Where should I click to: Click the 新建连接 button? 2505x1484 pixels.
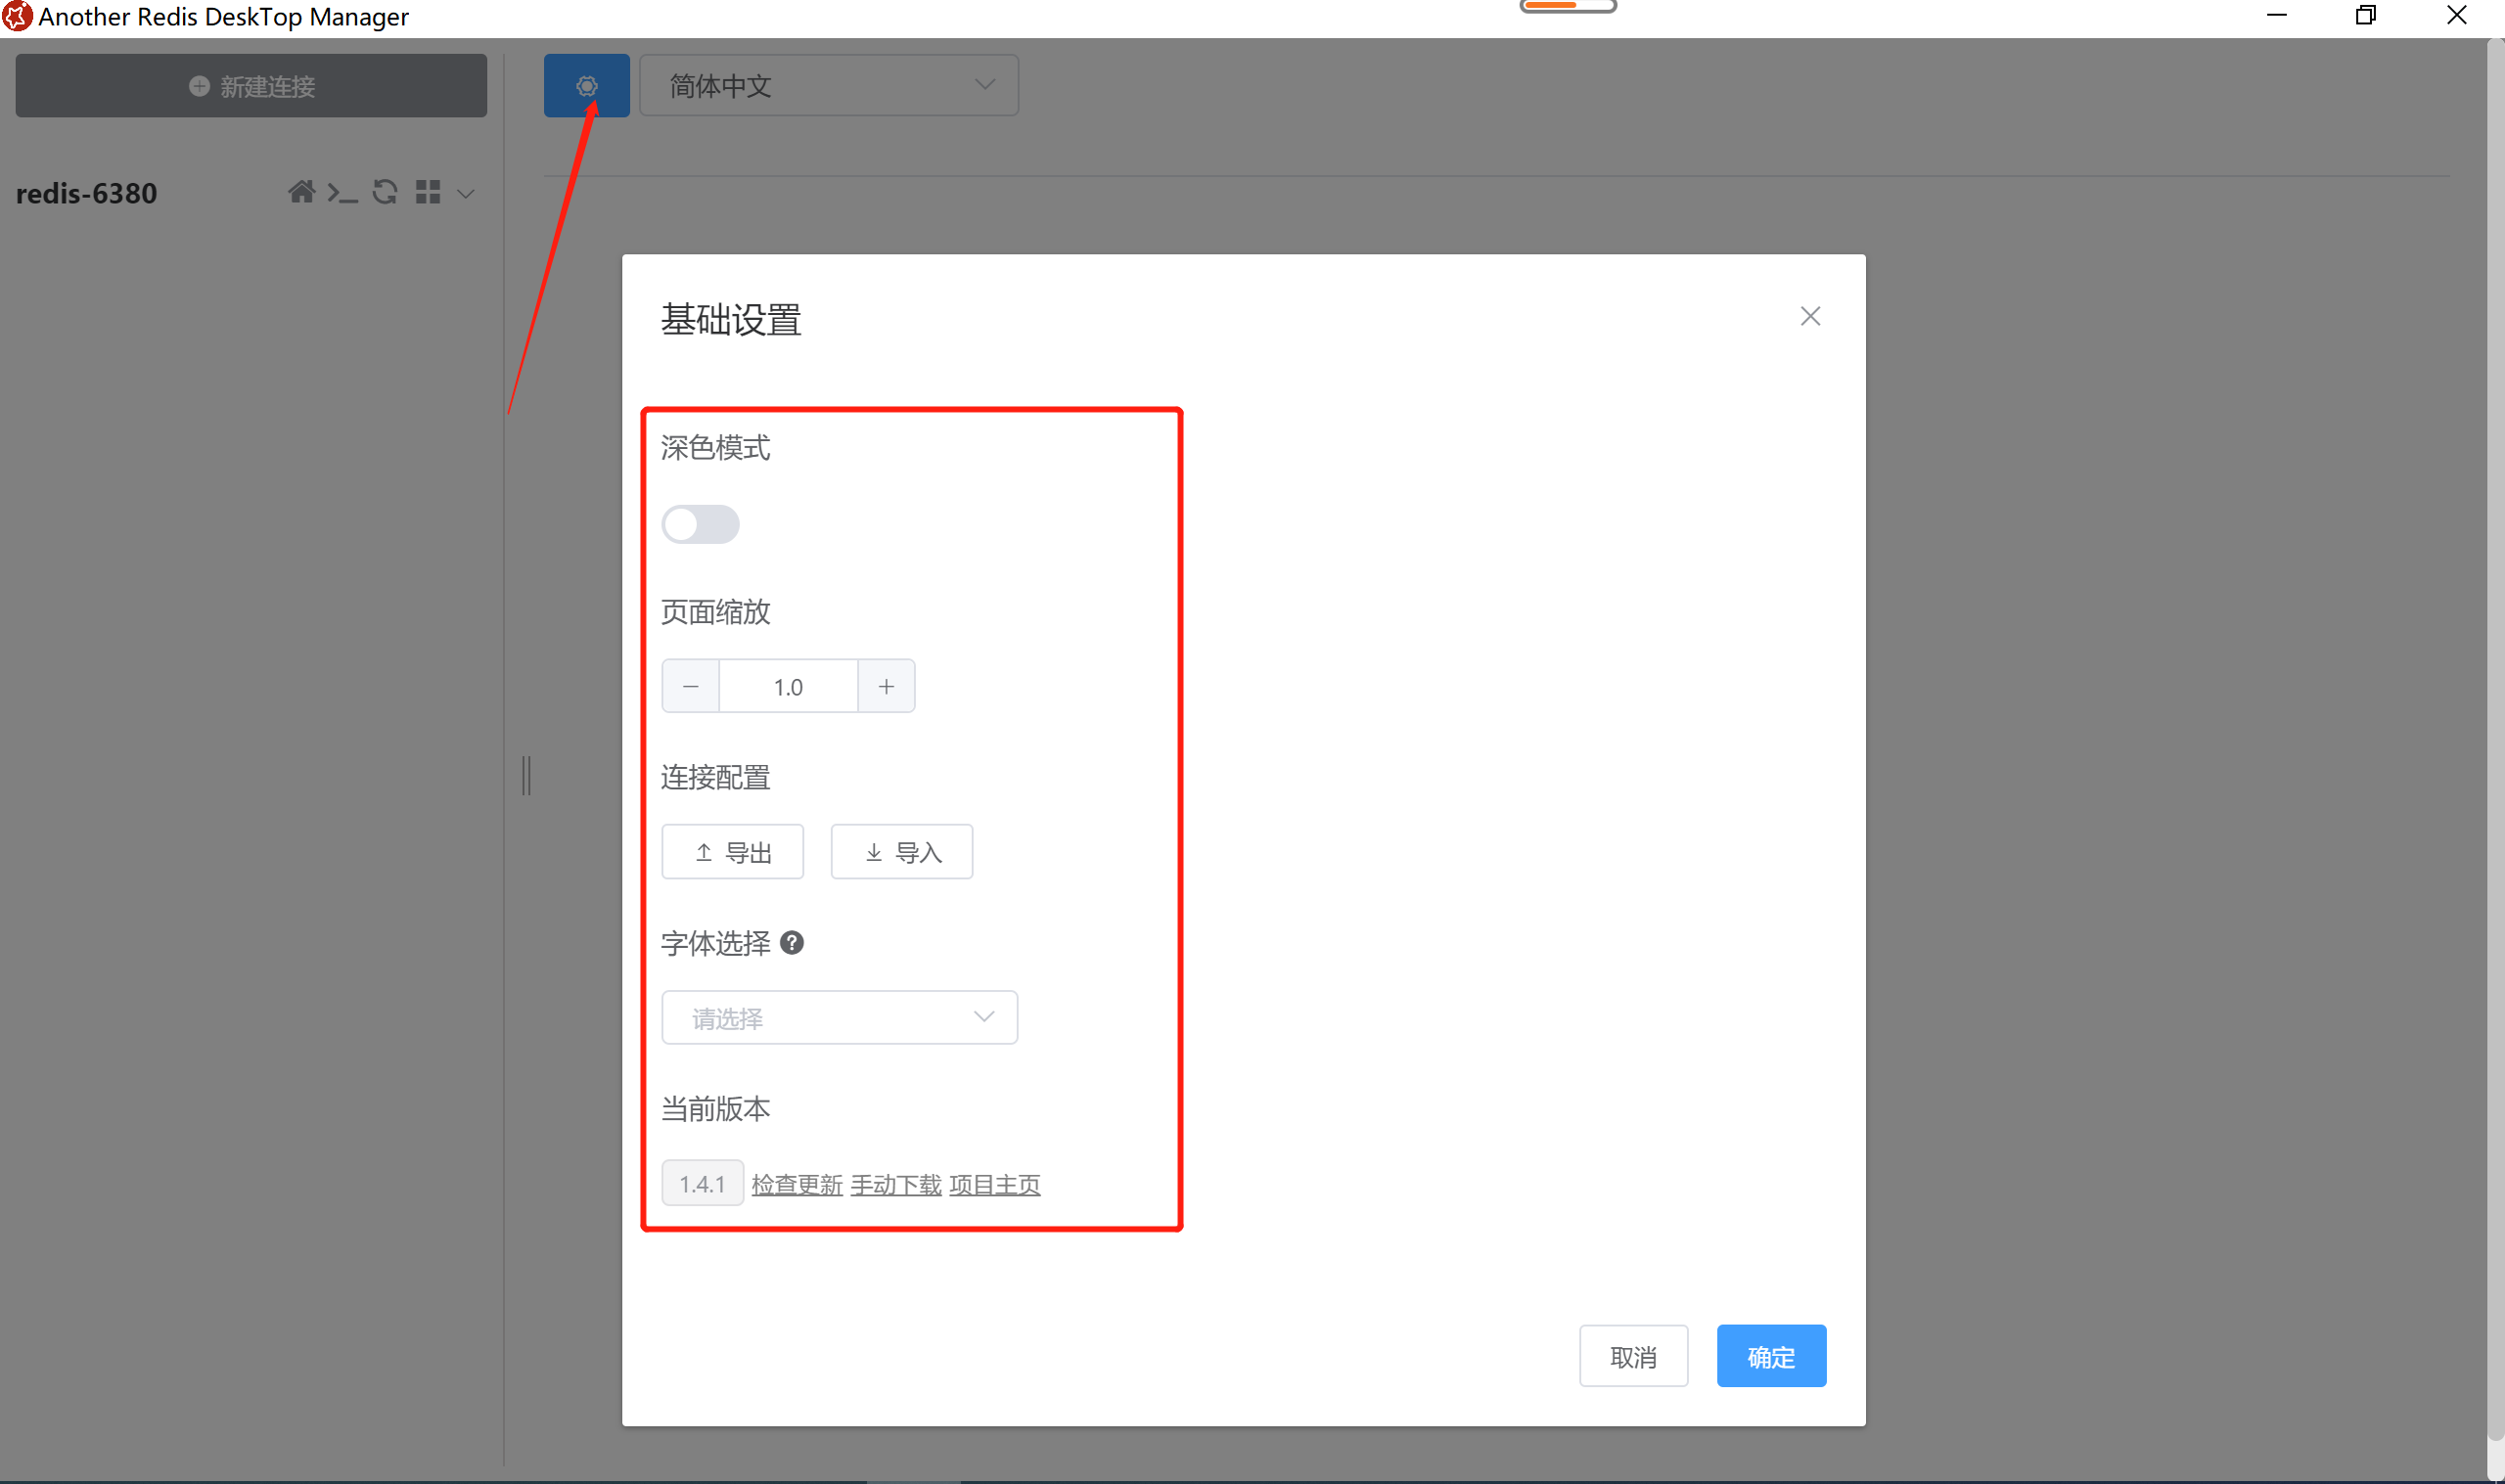point(251,86)
